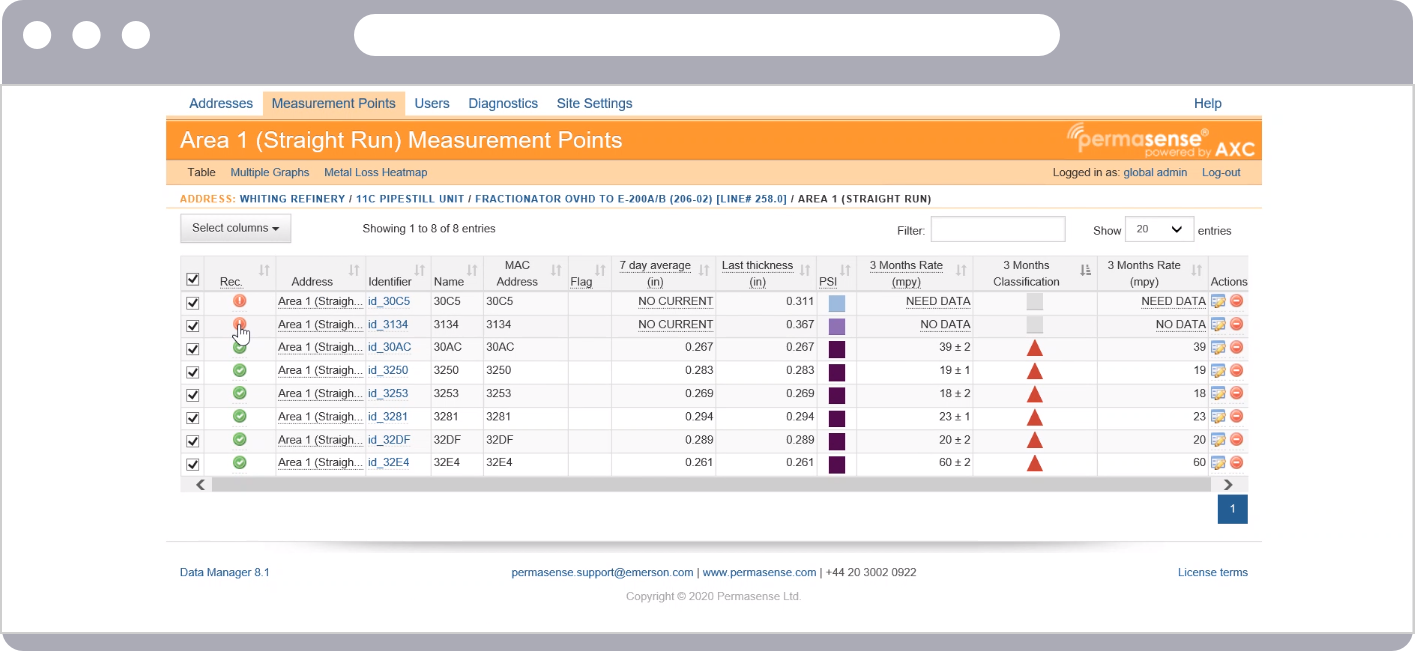Open the License terms link
1415x651 pixels.
tap(1213, 572)
